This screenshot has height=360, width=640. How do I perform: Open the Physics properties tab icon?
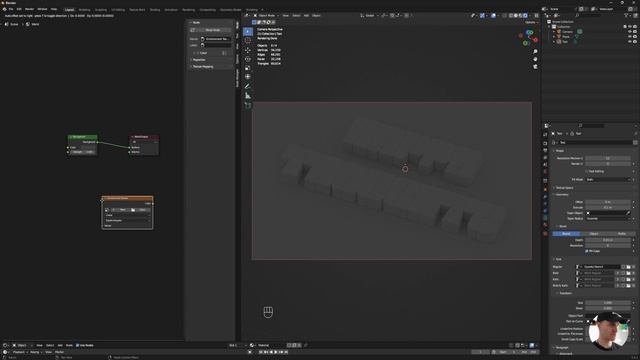click(545, 204)
